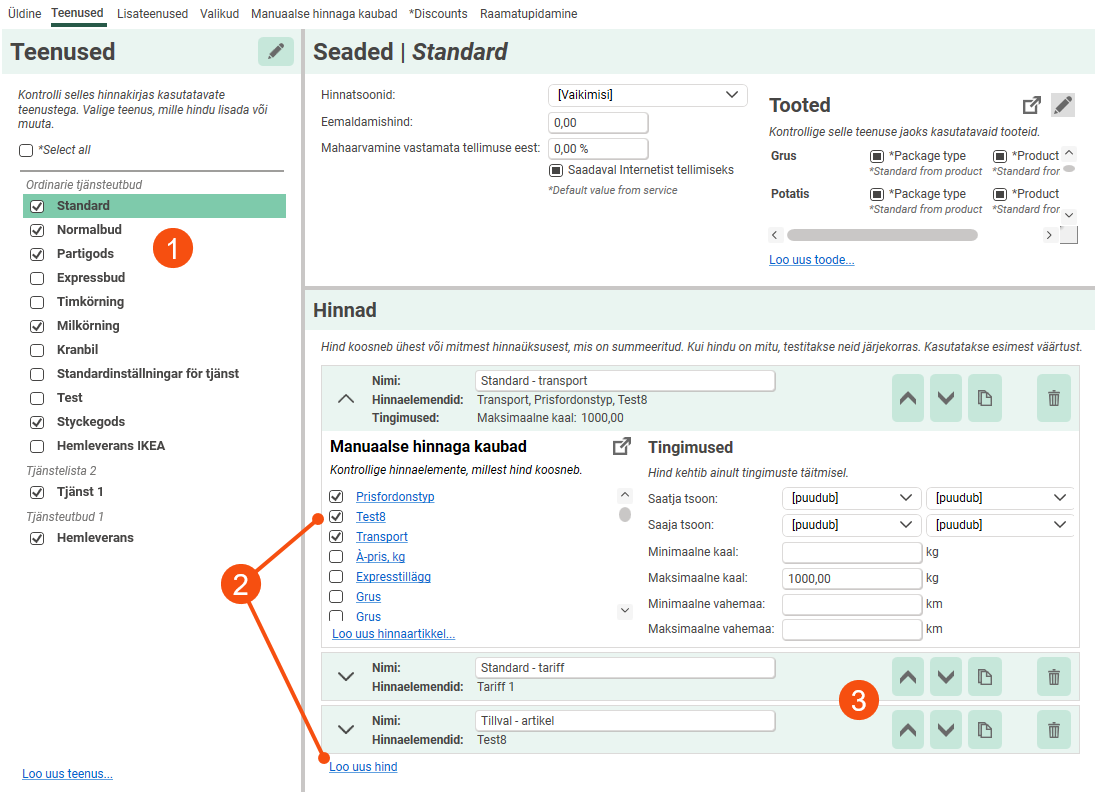
Task: Open the Raamatupidamine tab
Action: [x=528, y=14]
